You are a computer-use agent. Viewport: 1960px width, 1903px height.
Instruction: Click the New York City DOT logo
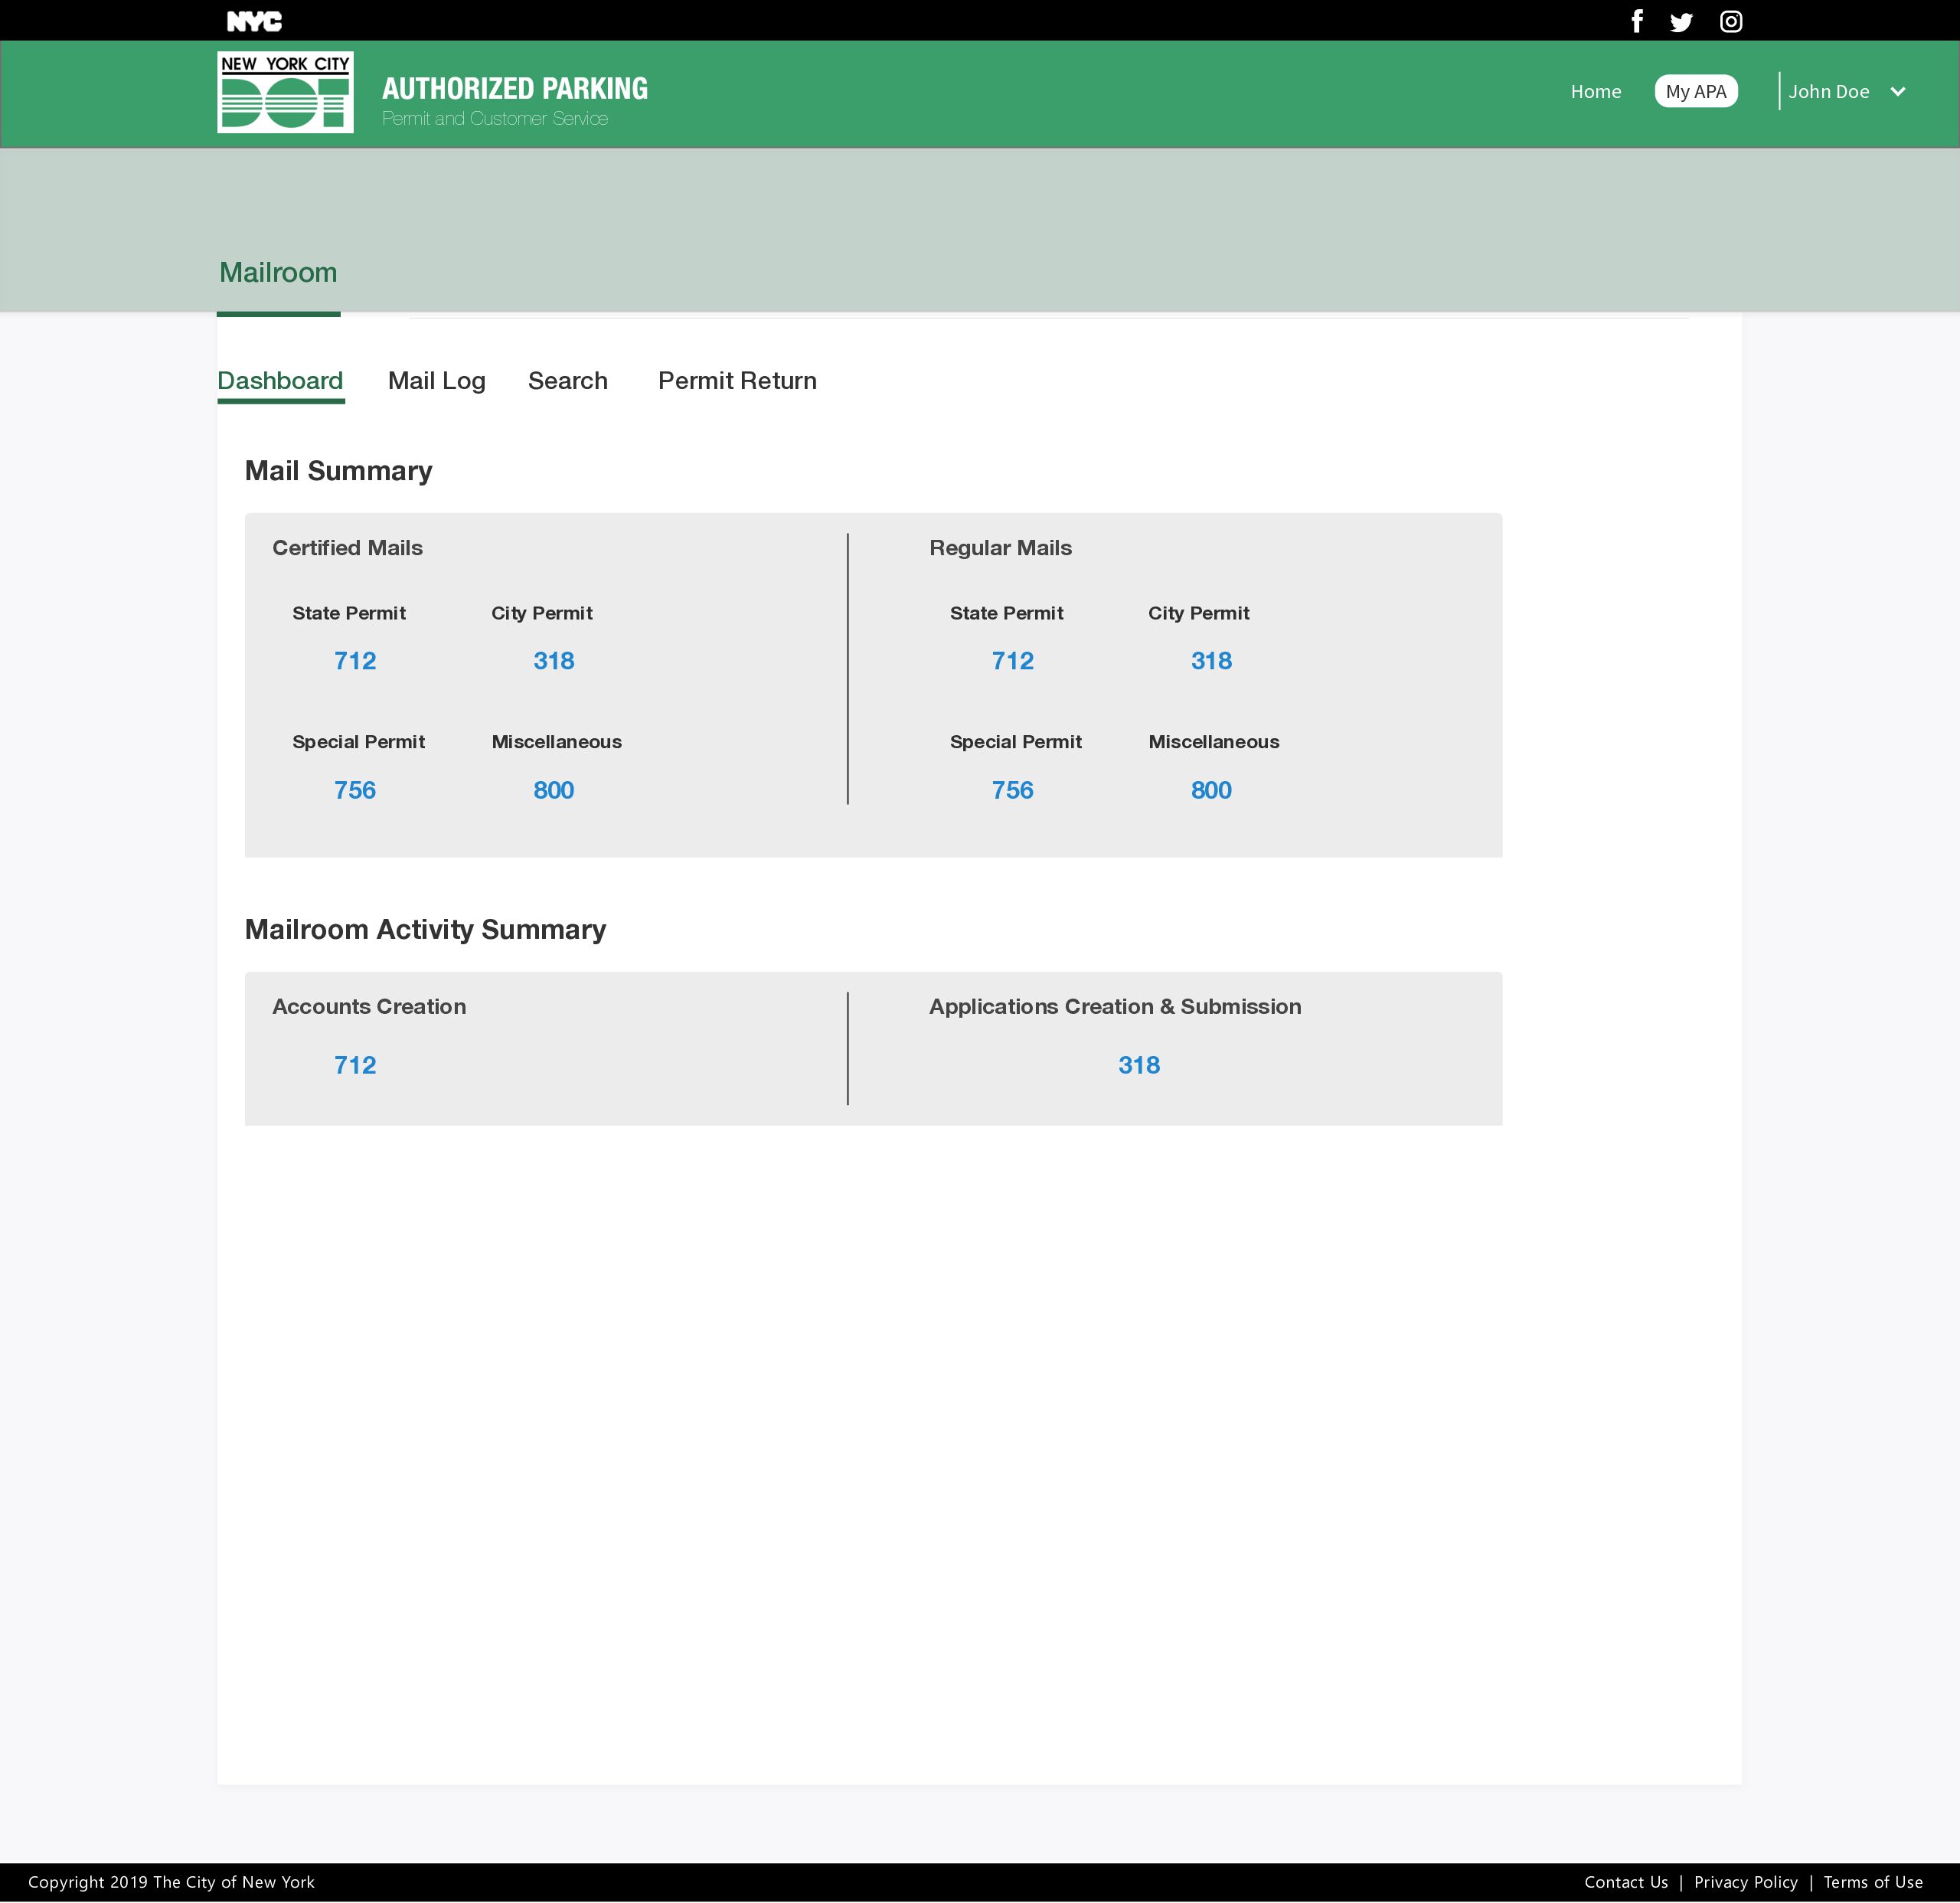pyautogui.click(x=285, y=92)
